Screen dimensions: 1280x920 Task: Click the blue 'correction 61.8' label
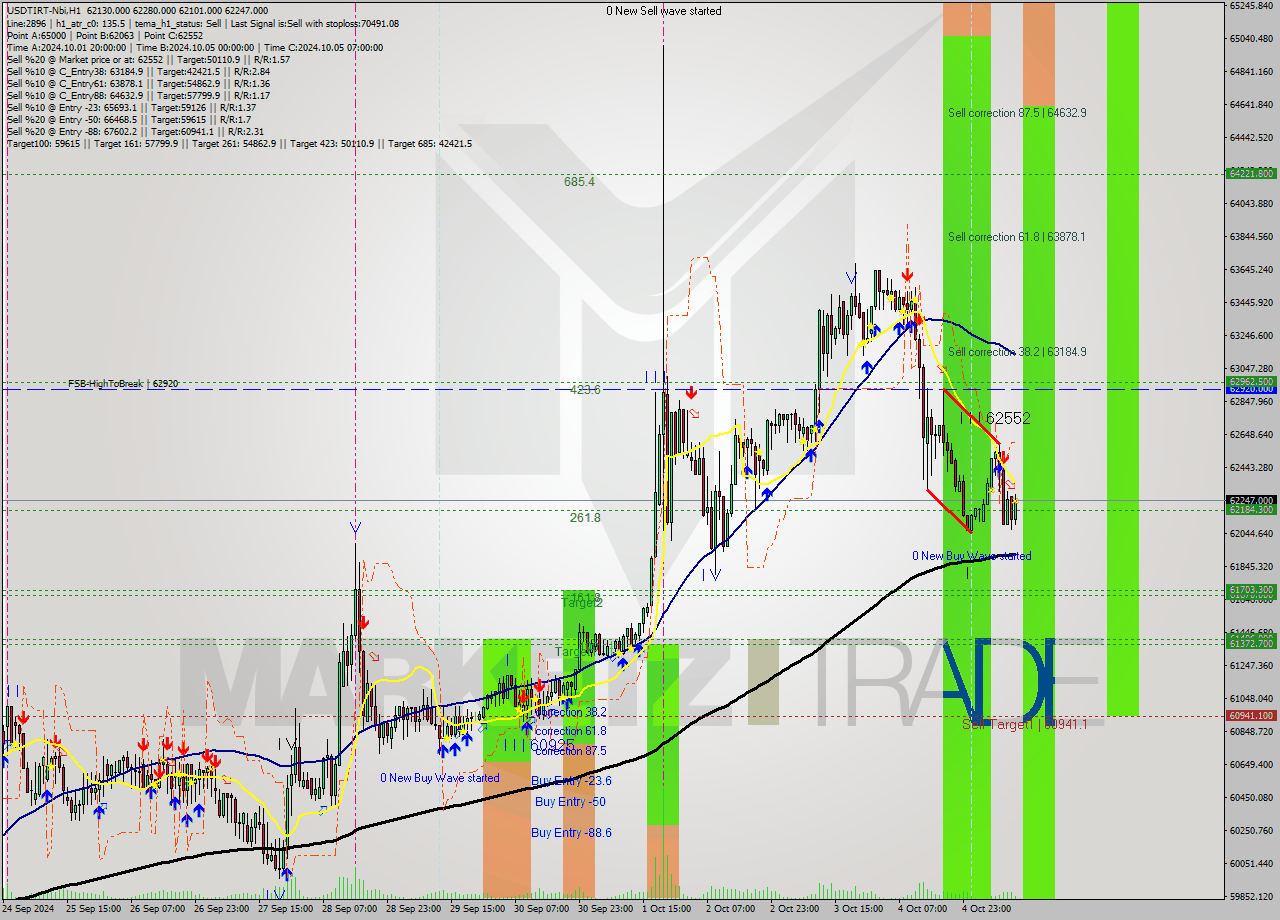[x=571, y=731]
